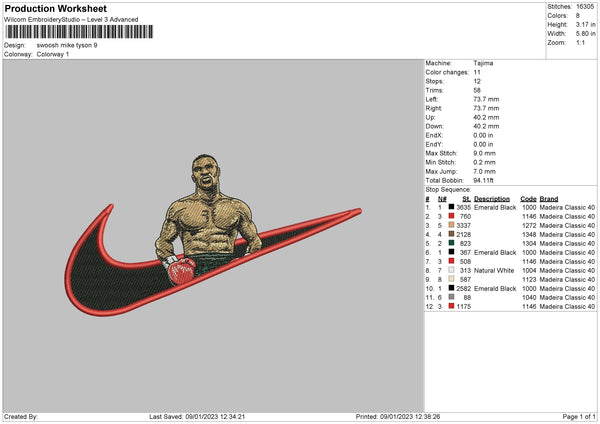The height and width of the screenshot is (424, 600).
Task: Click 'Emerald Black' description in row 10
Action: click(495, 289)
